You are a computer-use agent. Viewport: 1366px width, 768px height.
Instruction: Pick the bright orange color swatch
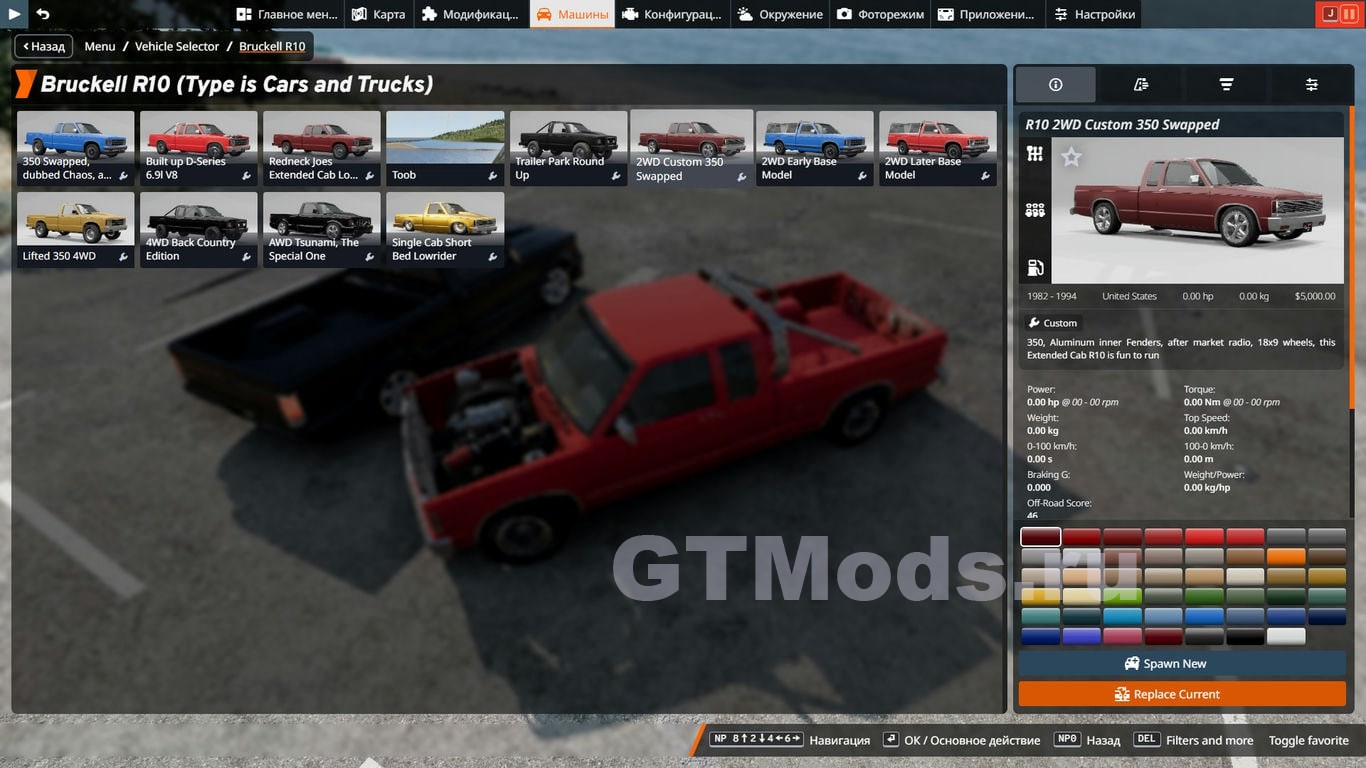pyautogui.click(x=1286, y=557)
